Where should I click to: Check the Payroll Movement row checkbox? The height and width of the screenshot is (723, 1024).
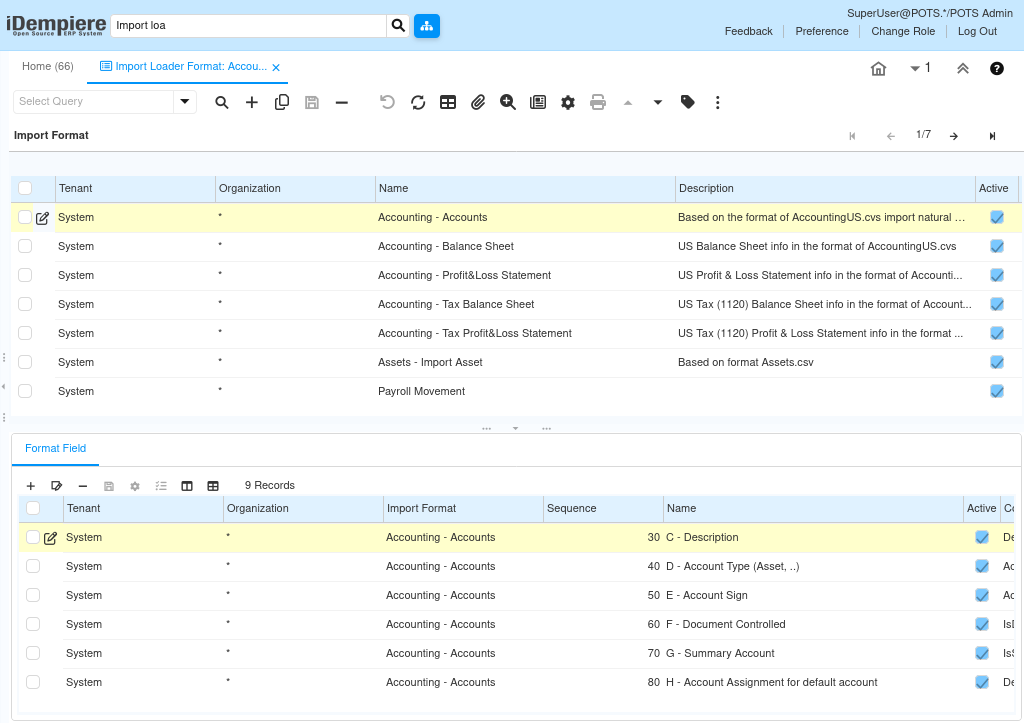click(25, 391)
